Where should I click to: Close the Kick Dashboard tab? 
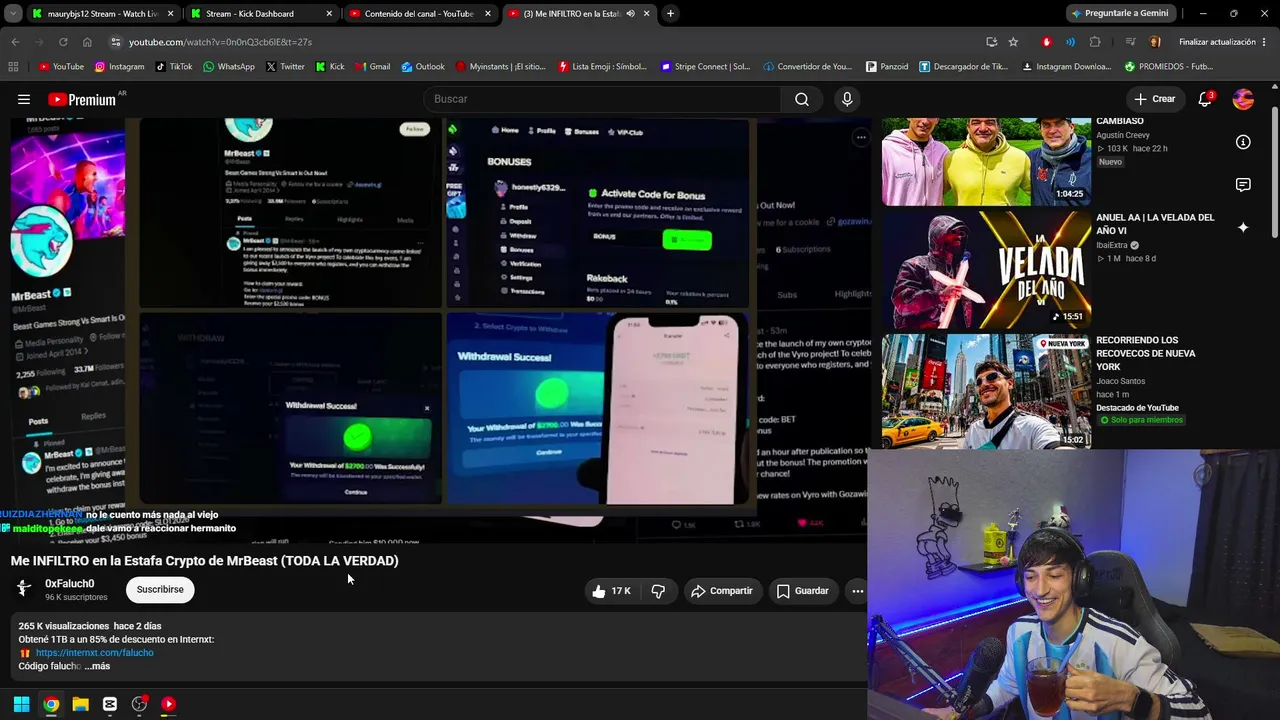329,14
